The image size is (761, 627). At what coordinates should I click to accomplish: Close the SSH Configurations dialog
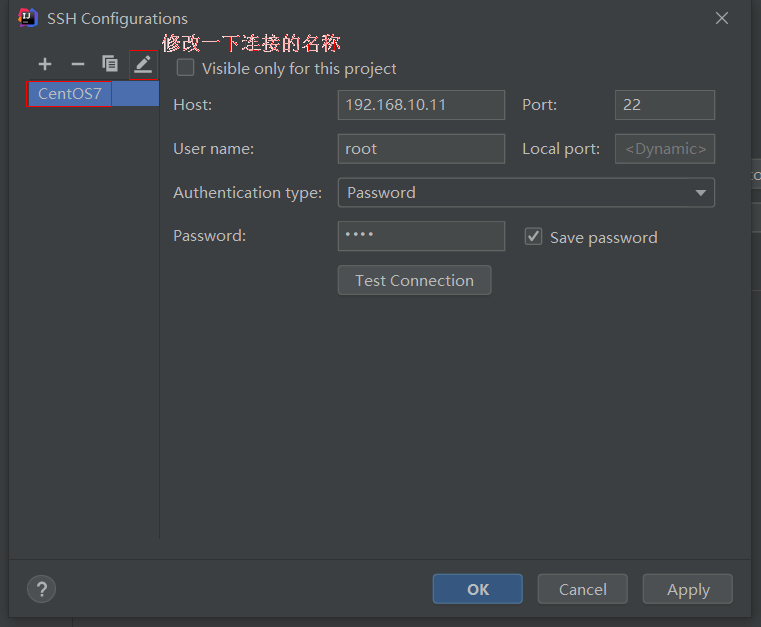pos(722,18)
